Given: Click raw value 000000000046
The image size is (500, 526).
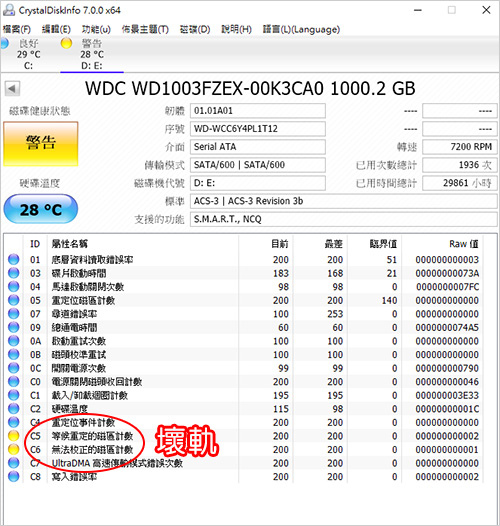Looking at the screenshot, I should [x=447, y=382].
